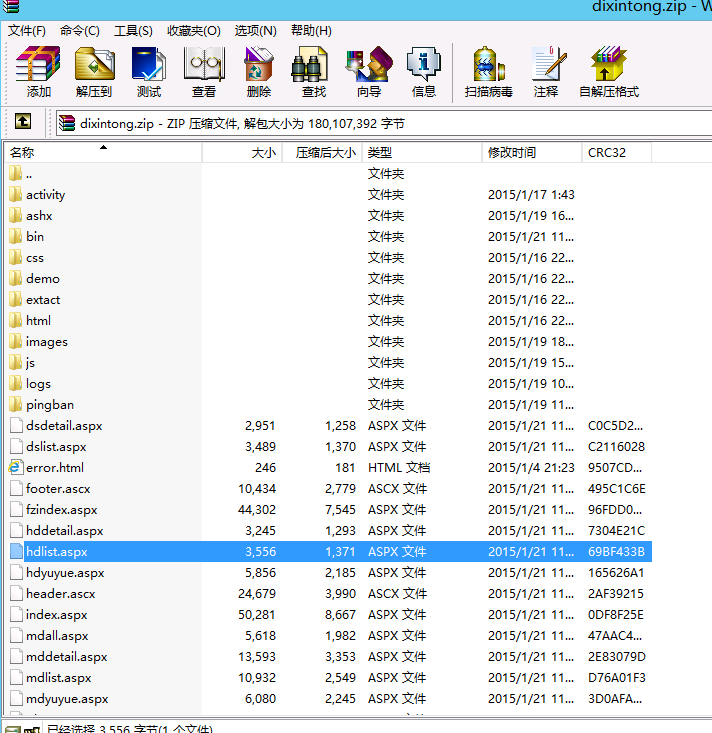Select the hddetail.aspx file name
The image size is (712, 733).
click(65, 531)
